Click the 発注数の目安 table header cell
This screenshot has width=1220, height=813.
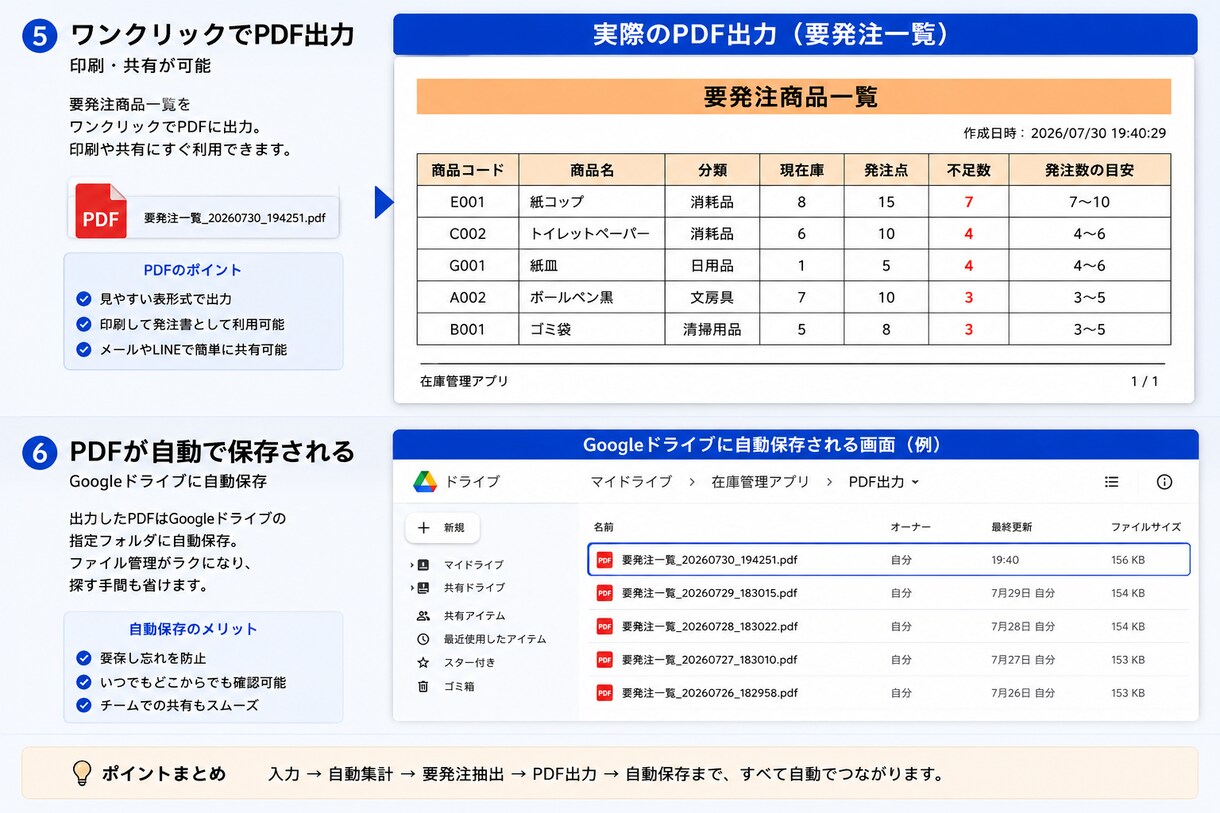pyautogui.click(x=1089, y=170)
